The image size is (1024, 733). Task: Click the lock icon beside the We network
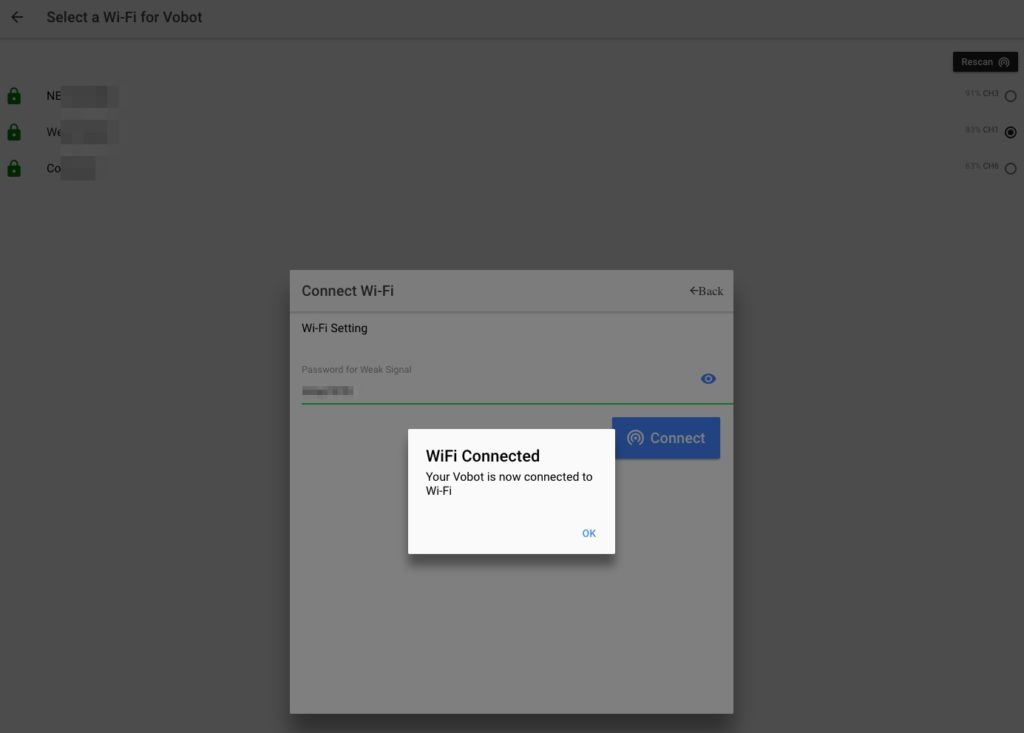[14, 132]
